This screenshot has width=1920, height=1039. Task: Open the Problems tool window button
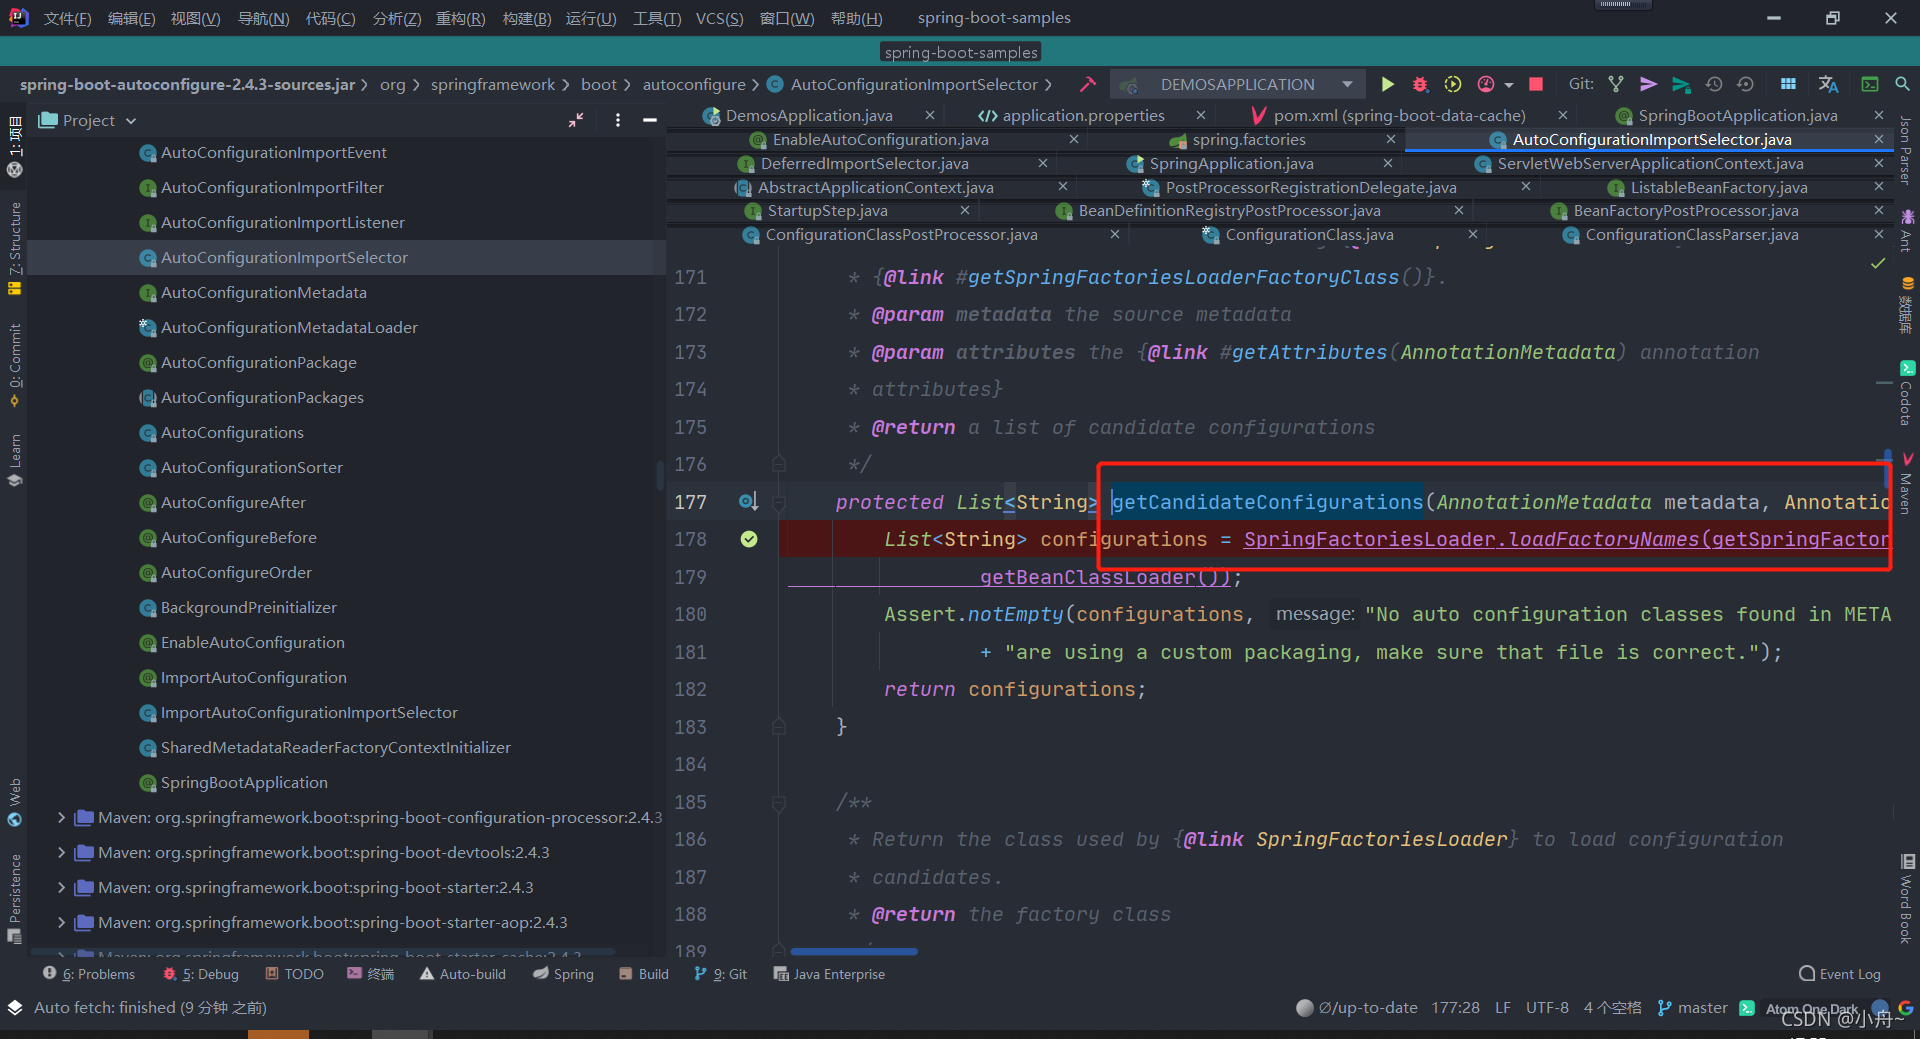[89, 974]
